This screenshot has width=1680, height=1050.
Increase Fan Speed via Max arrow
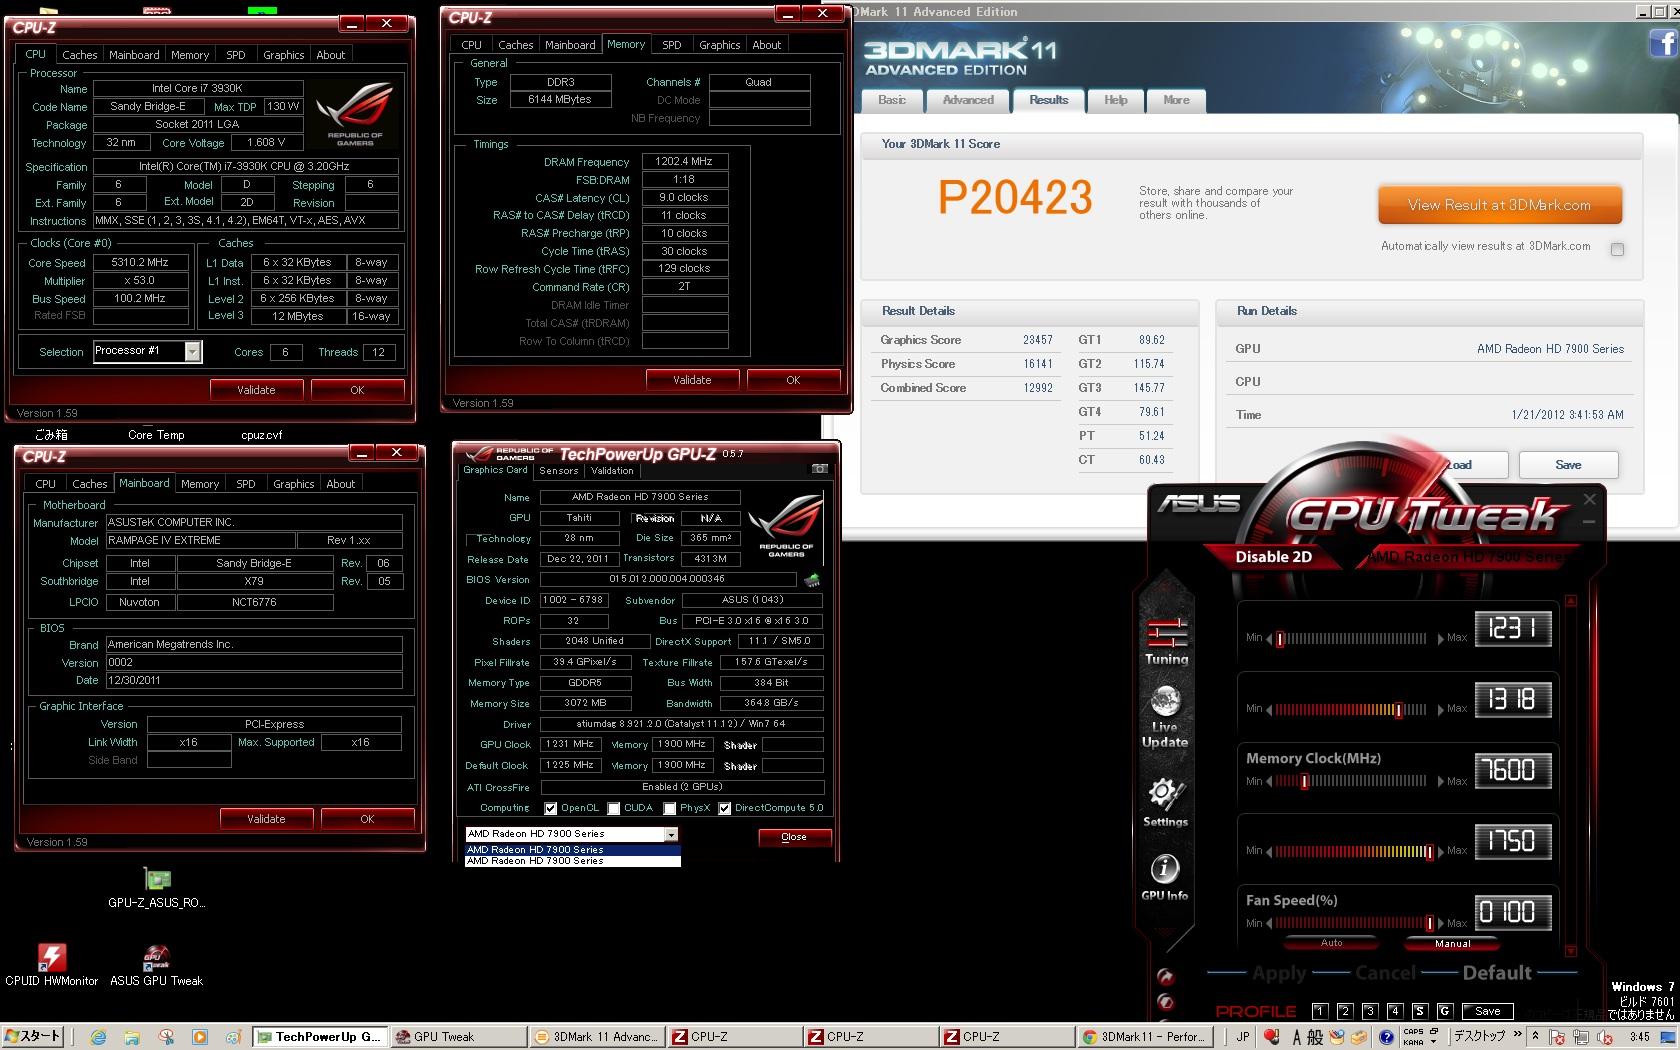click(x=1441, y=924)
